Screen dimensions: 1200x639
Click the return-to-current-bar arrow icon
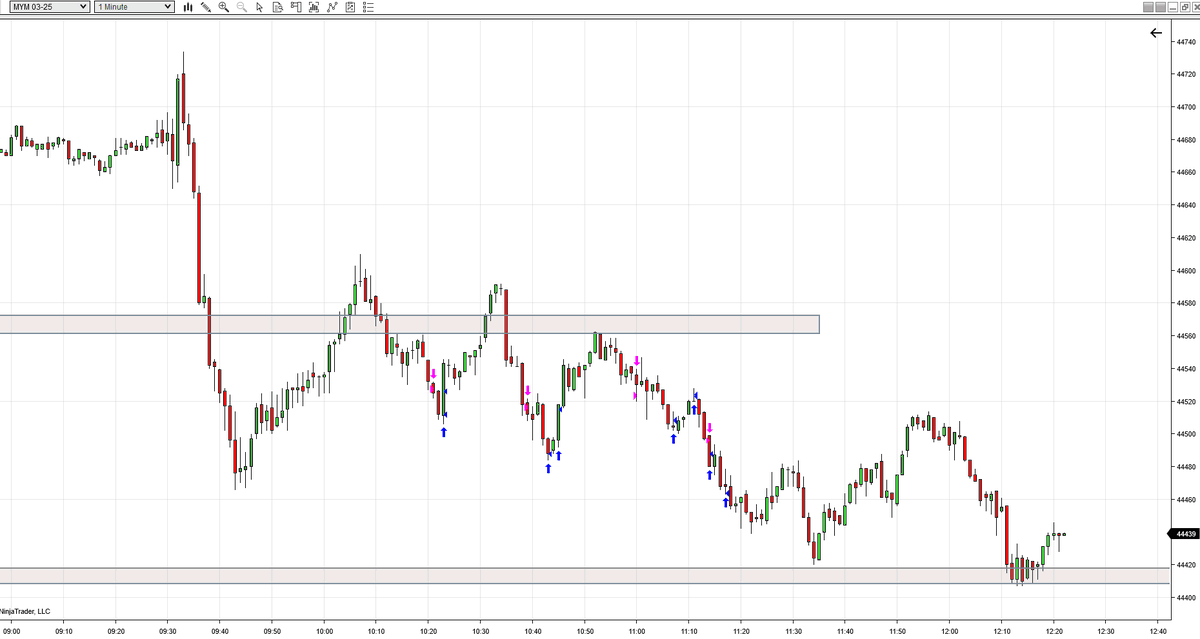pos(1156,33)
